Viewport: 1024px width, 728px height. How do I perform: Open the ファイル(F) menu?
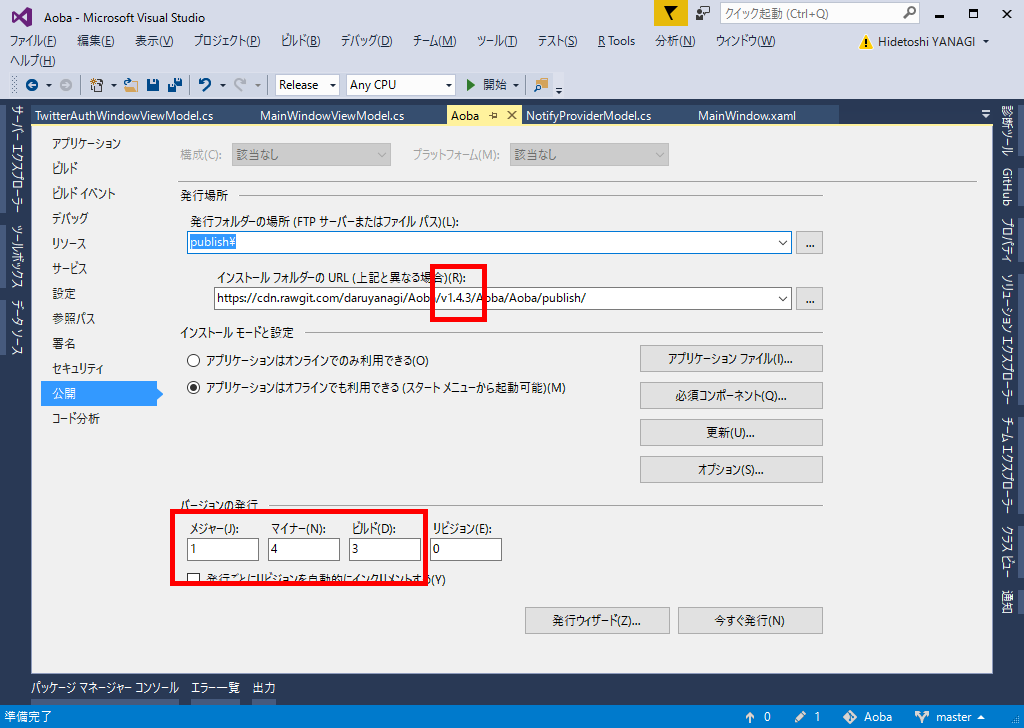coord(33,41)
